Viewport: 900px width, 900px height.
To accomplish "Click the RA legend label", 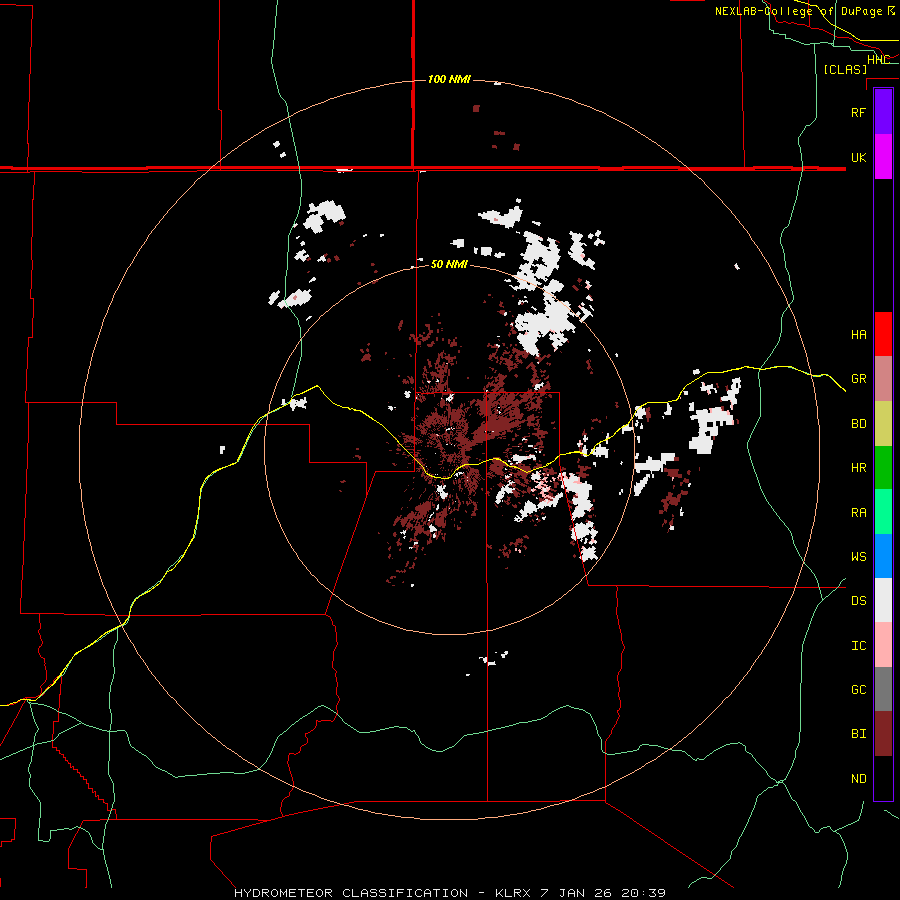I will tap(858, 513).
